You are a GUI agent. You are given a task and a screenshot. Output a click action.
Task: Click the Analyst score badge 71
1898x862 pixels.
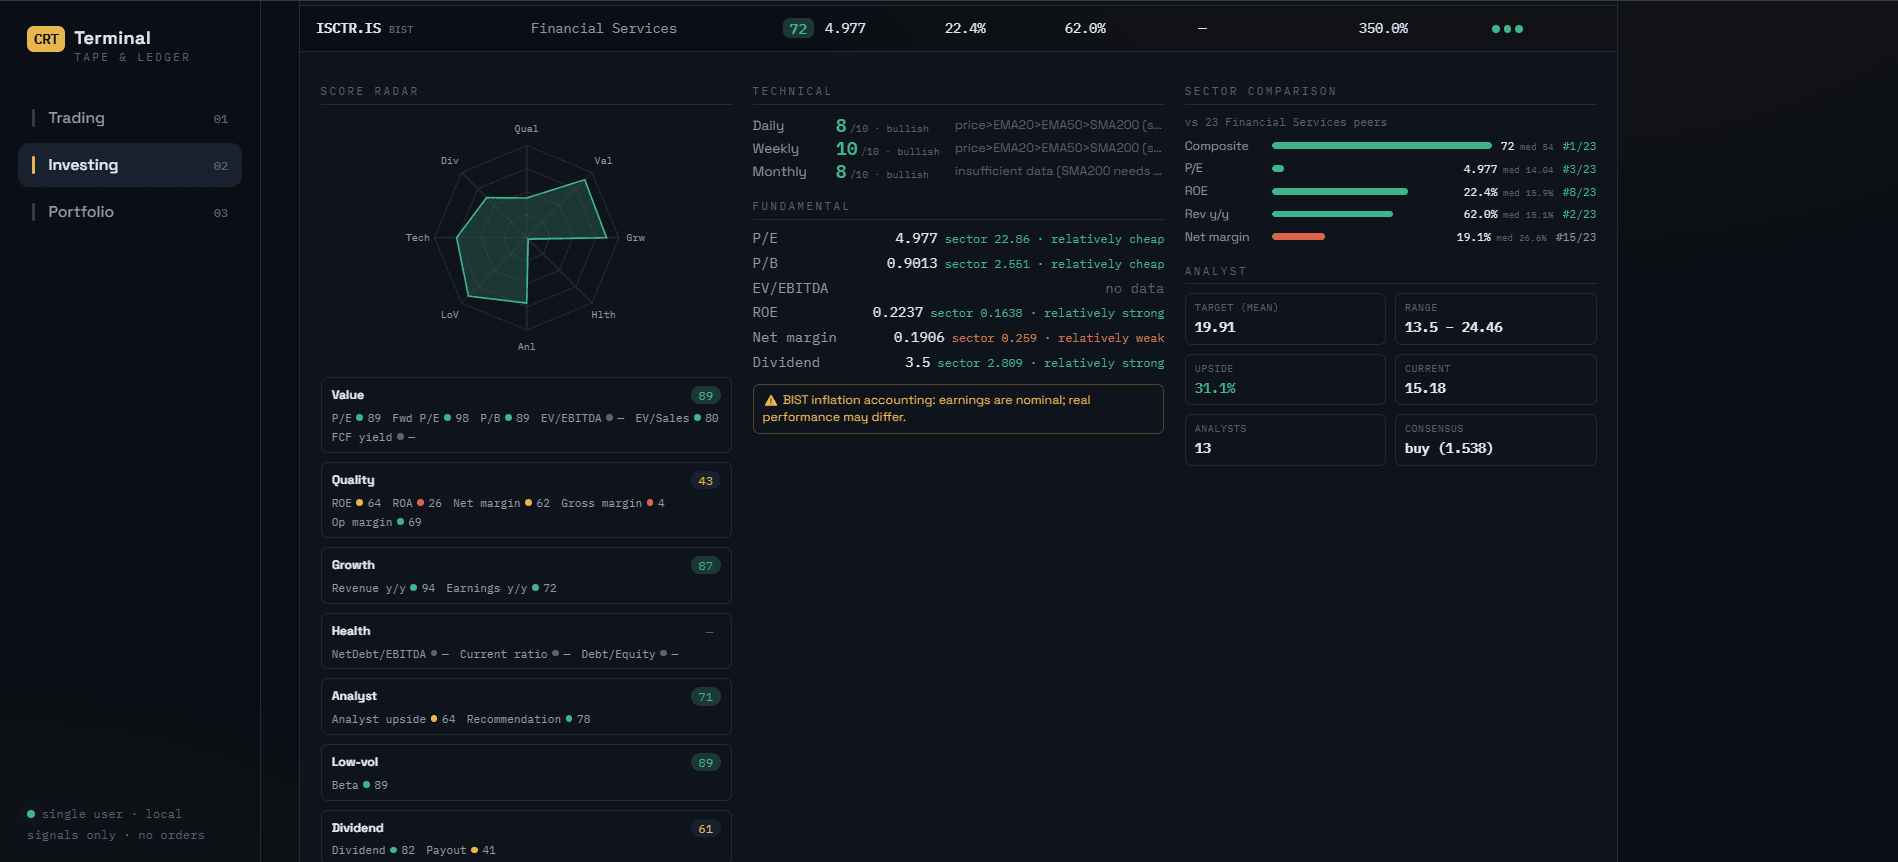point(706,697)
